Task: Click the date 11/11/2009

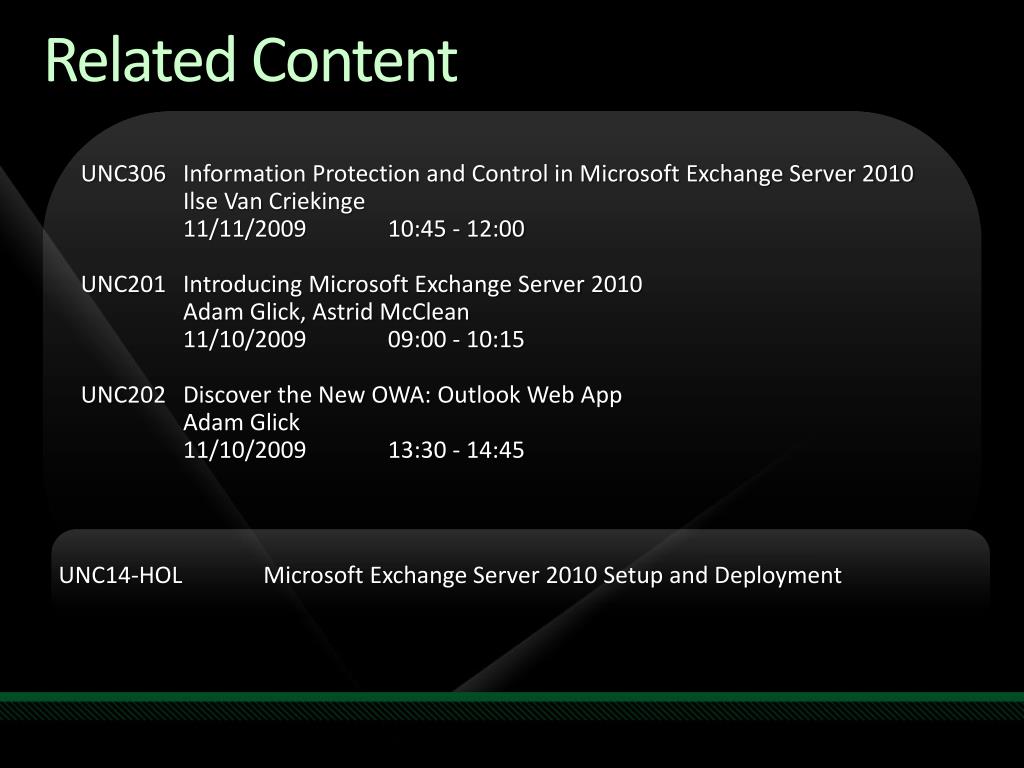Action: click(244, 229)
